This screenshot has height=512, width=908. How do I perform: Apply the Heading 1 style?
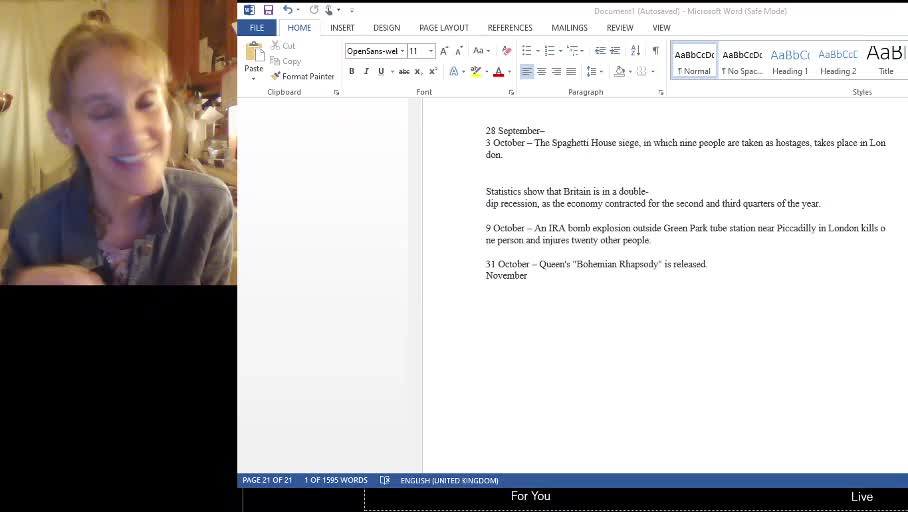tap(789, 61)
